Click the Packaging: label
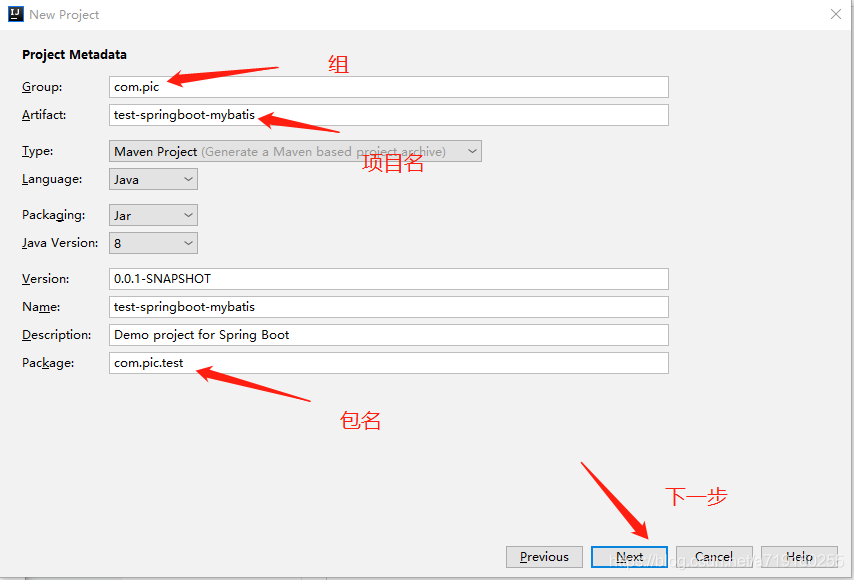The width and height of the screenshot is (854, 580). pyautogui.click(x=53, y=215)
